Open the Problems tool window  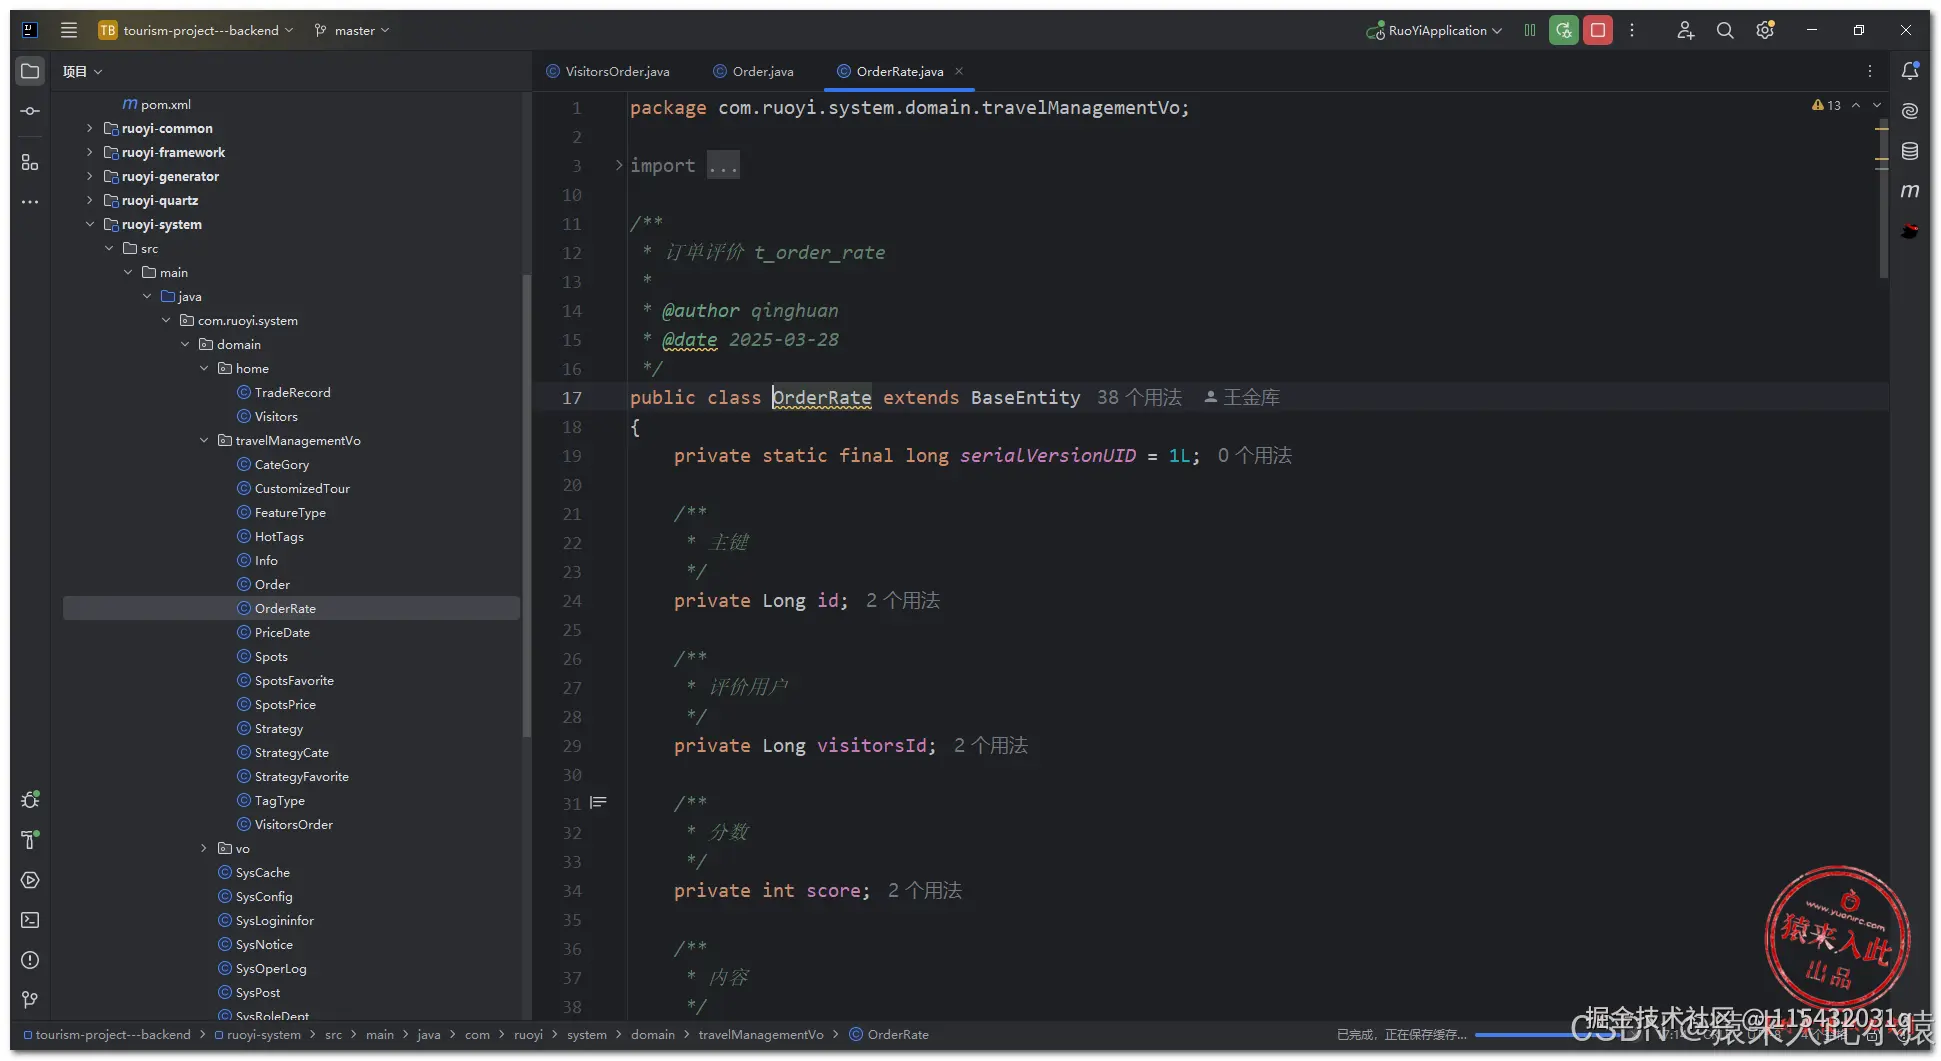point(30,960)
